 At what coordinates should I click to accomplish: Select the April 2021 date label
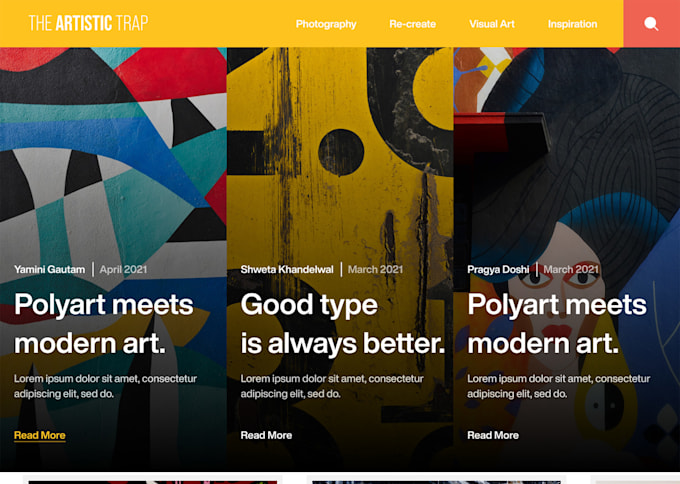[124, 269]
